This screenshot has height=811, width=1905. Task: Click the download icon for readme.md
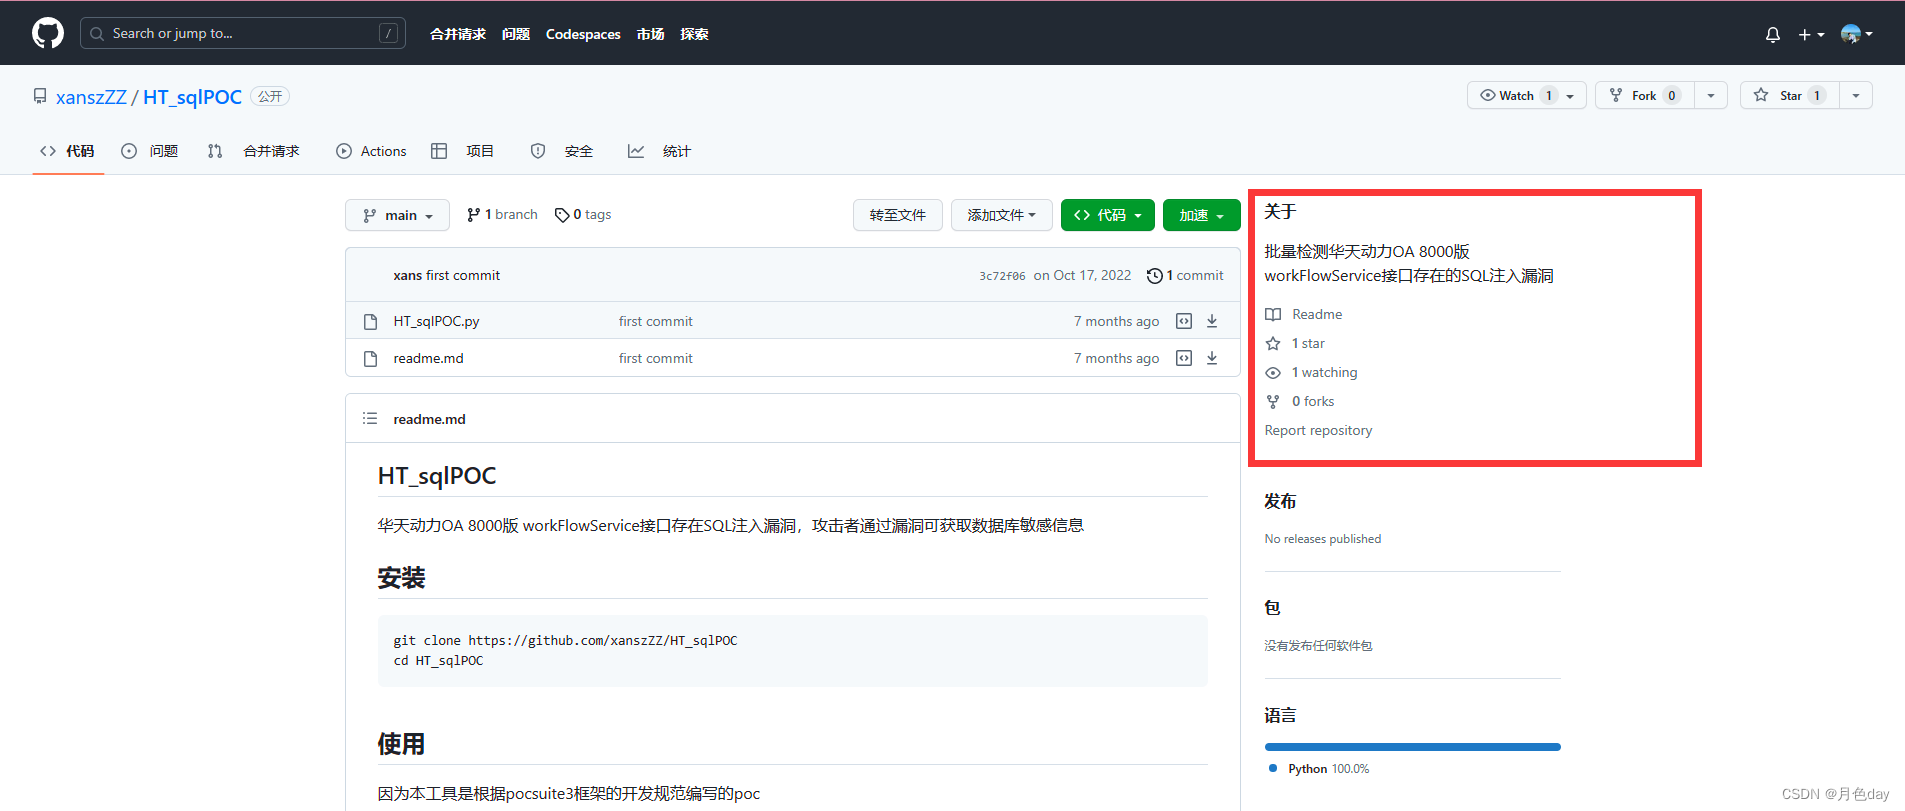1212,358
